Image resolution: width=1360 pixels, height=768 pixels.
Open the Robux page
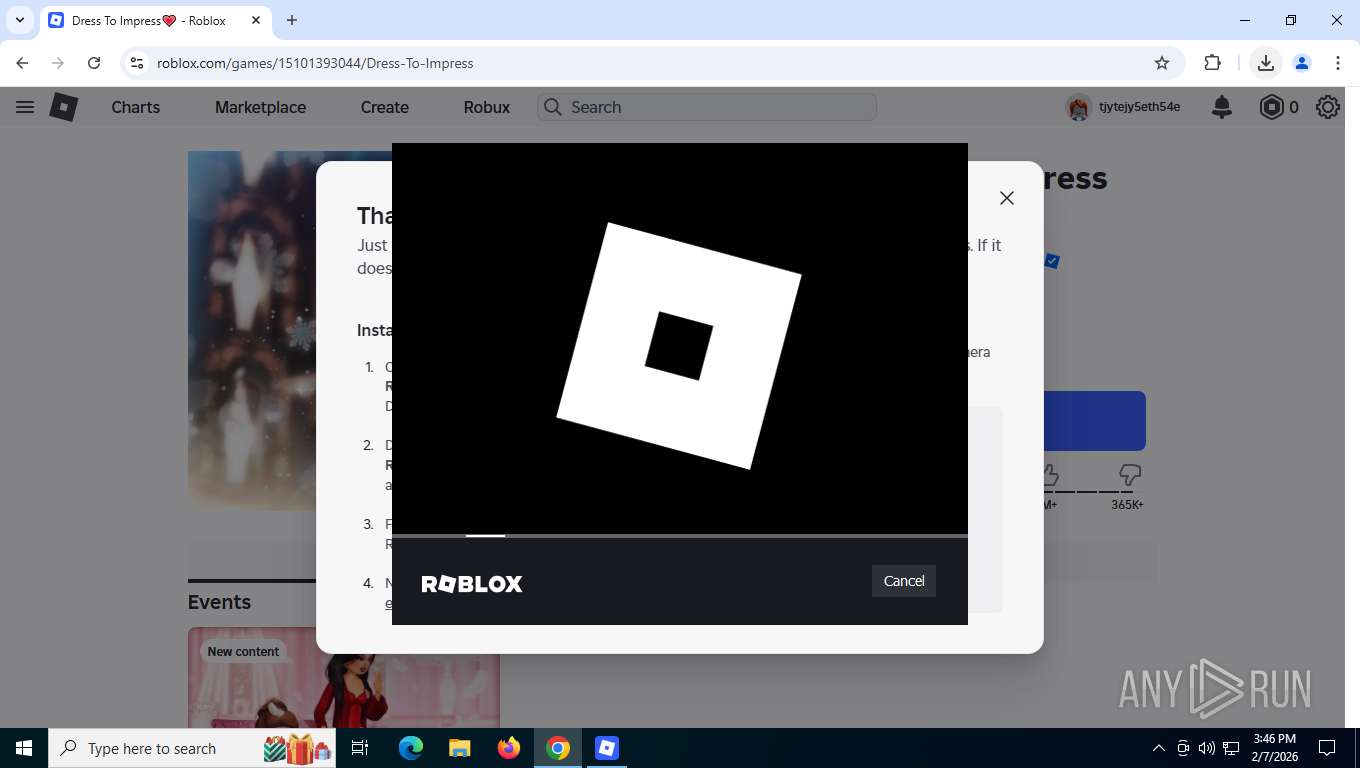[487, 107]
